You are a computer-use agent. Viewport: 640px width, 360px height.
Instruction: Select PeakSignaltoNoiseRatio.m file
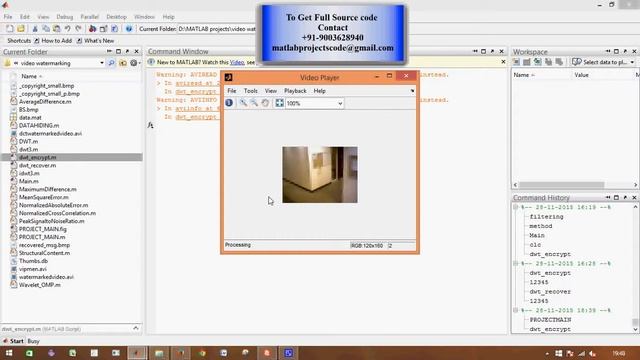click(51, 221)
